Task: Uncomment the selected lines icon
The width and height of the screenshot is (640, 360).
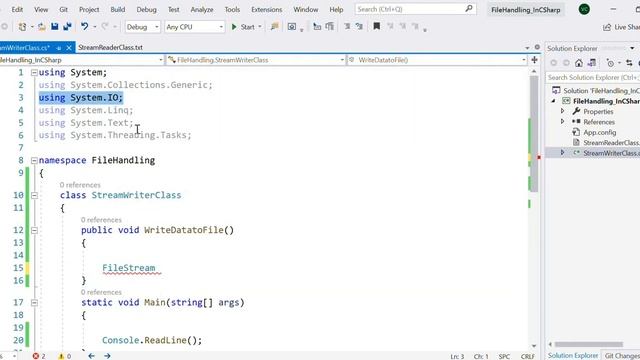Action: coord(359,27)
